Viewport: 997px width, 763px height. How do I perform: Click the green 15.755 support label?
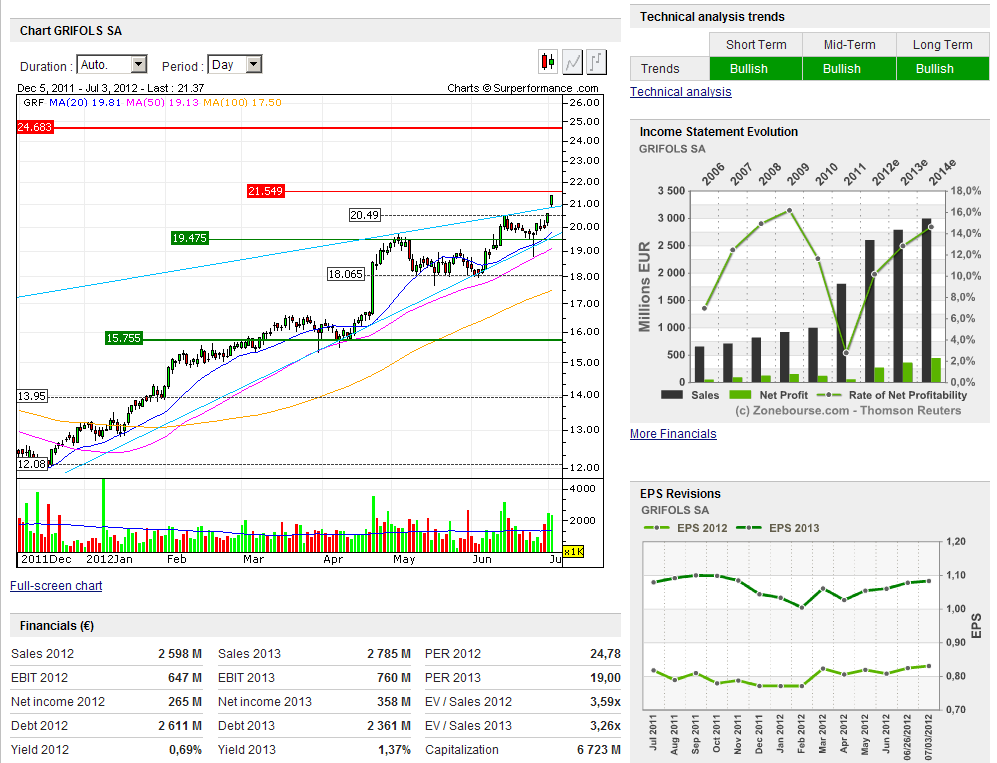point(123,338)
